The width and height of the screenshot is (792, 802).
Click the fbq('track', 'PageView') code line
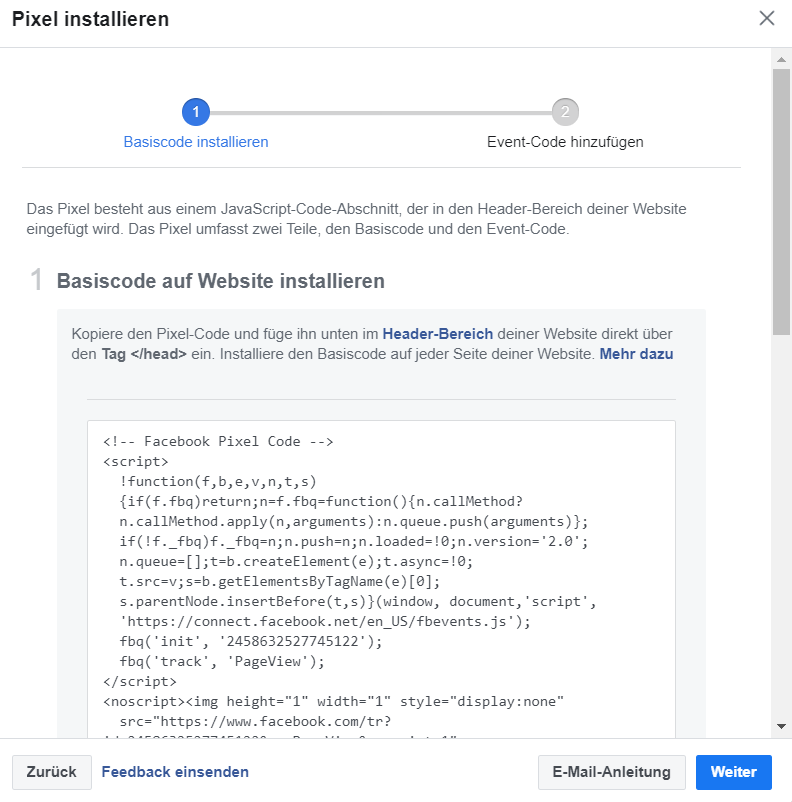pyautogui.click(x=222, y=661)
